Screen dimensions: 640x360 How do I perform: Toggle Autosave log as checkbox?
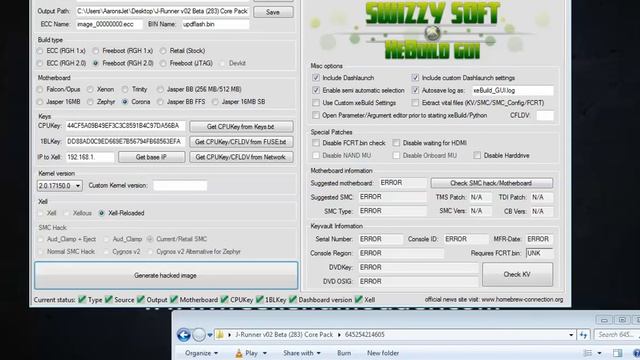click(415, 90)
